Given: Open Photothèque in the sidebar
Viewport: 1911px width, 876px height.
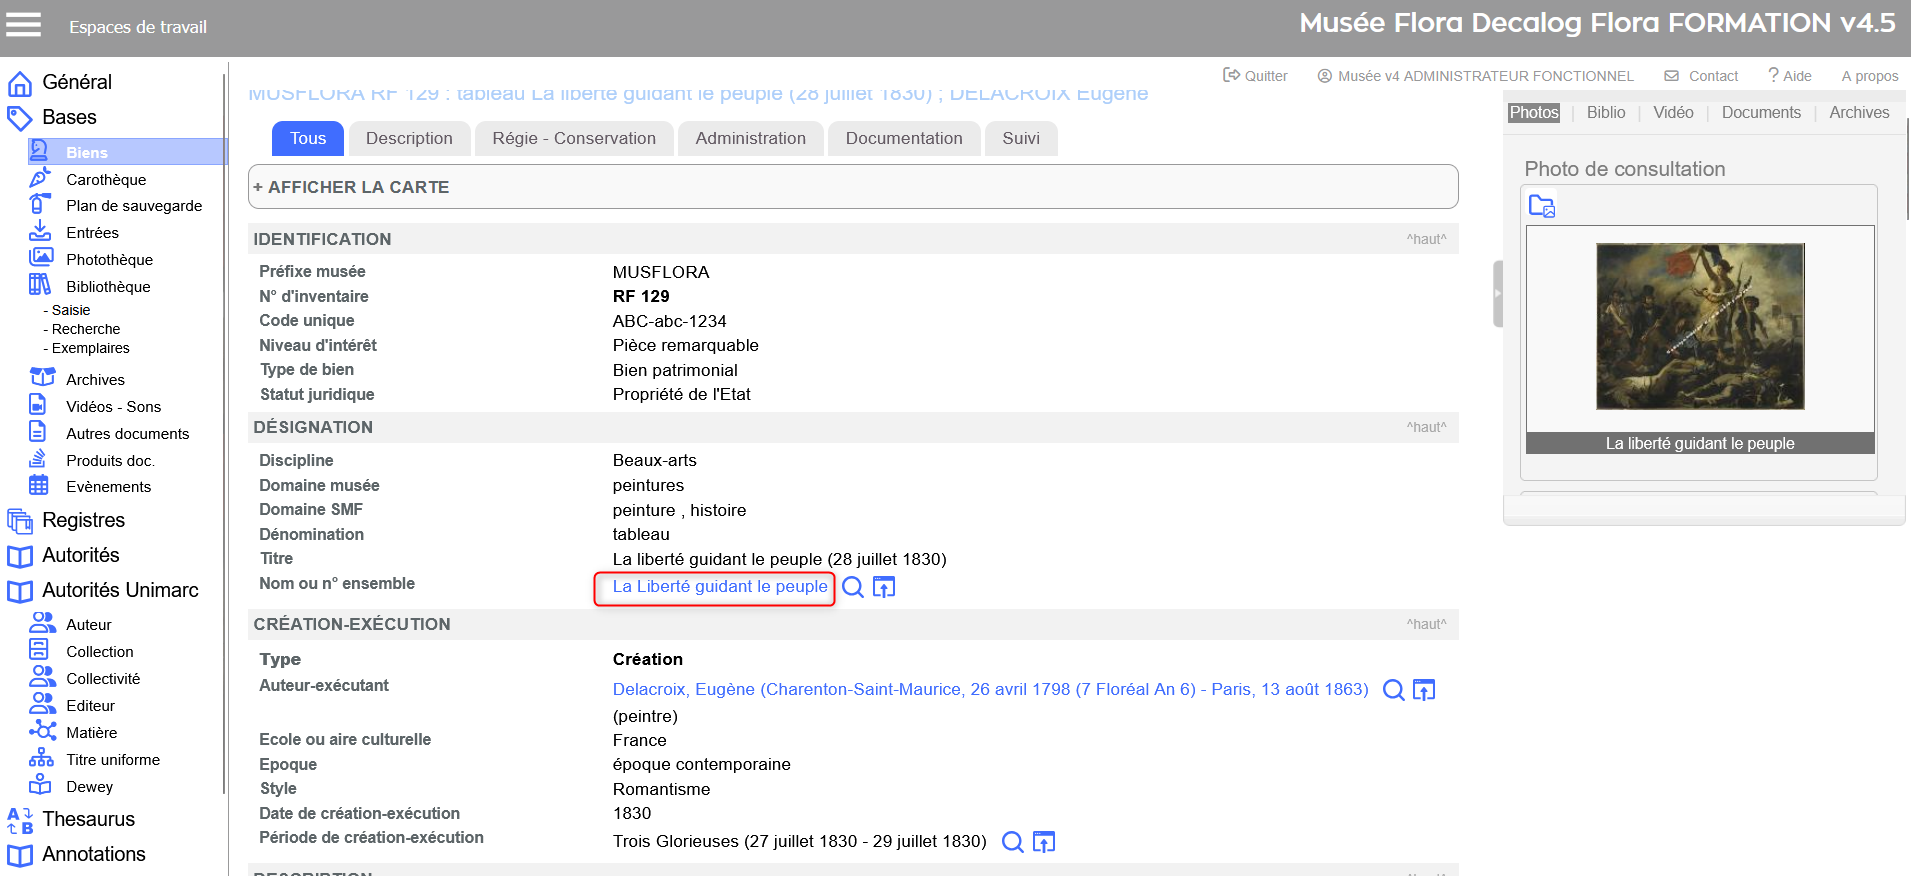Looking at the screenshot, I should tap(109, 260).
